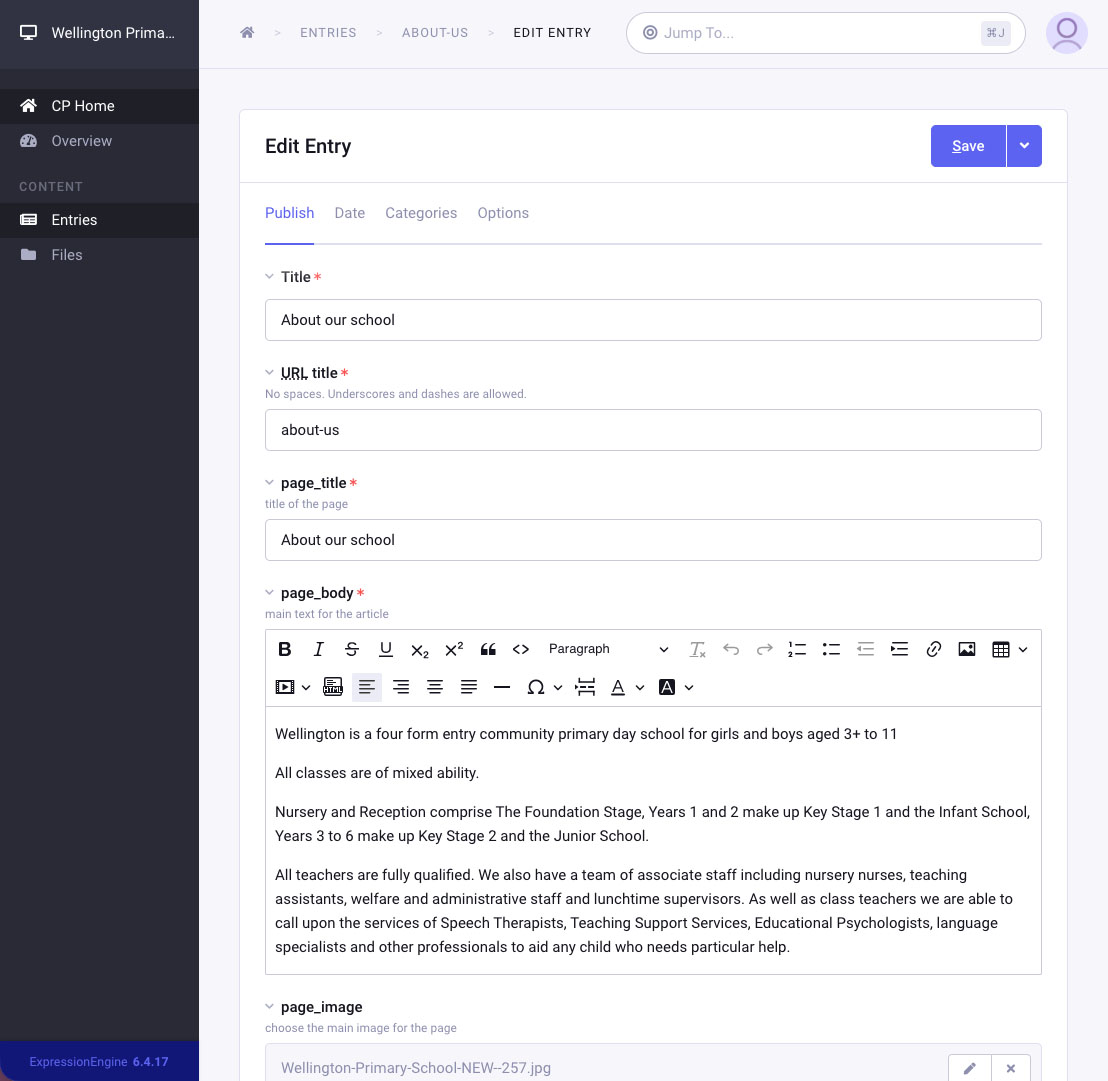Toggle underline formatting in editor toolbar
1108x1081 pixels.
[386, 649]
